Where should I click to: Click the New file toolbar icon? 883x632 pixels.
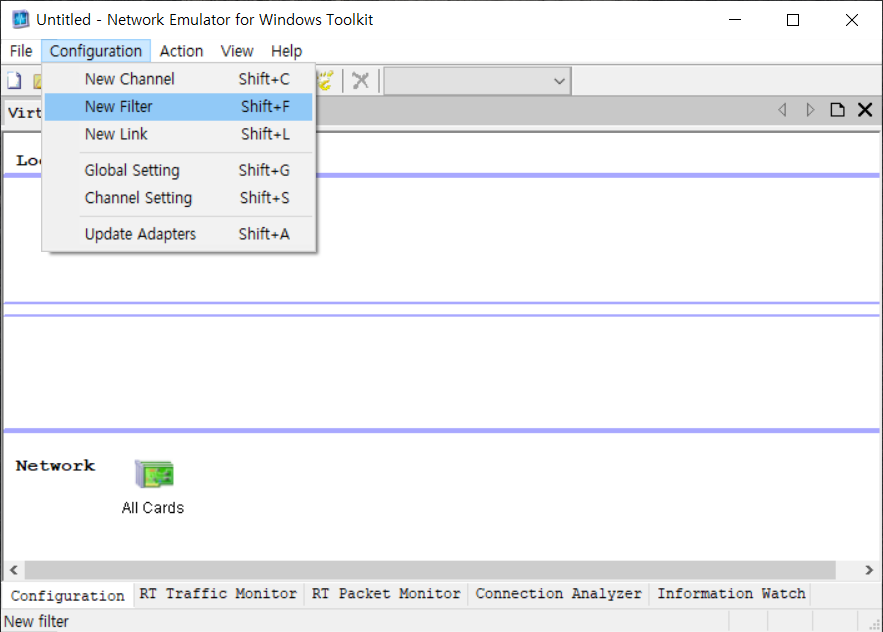[x=15, y=81]
